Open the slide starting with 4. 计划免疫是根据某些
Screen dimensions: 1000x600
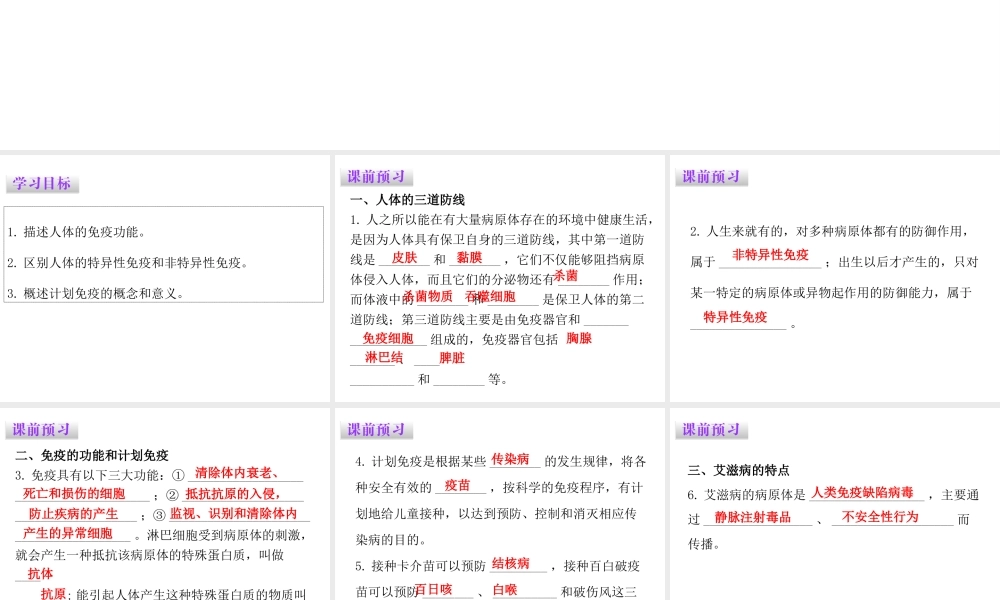499,504
